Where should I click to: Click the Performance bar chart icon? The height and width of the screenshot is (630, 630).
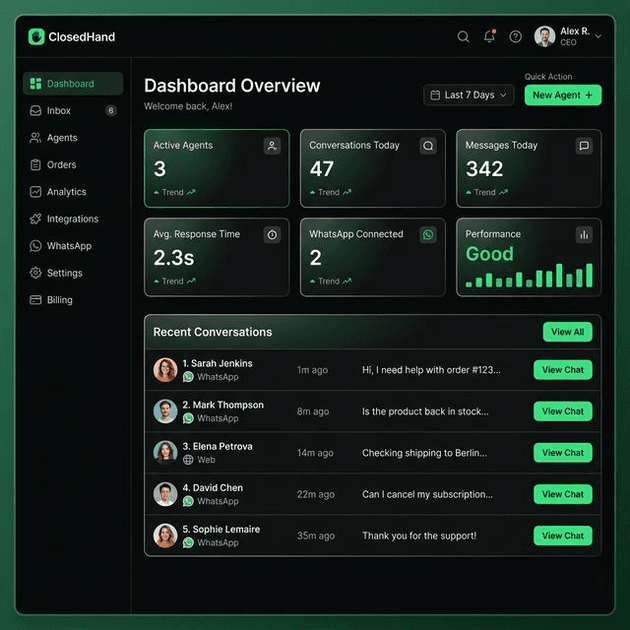coord(584,235)
